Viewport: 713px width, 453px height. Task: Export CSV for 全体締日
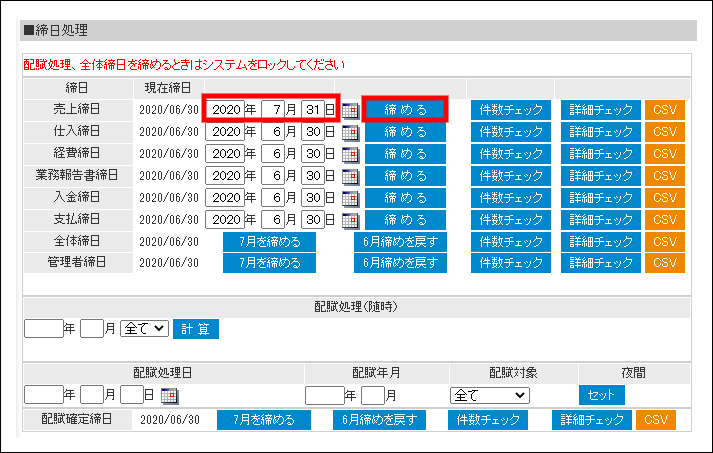point(665,242)
